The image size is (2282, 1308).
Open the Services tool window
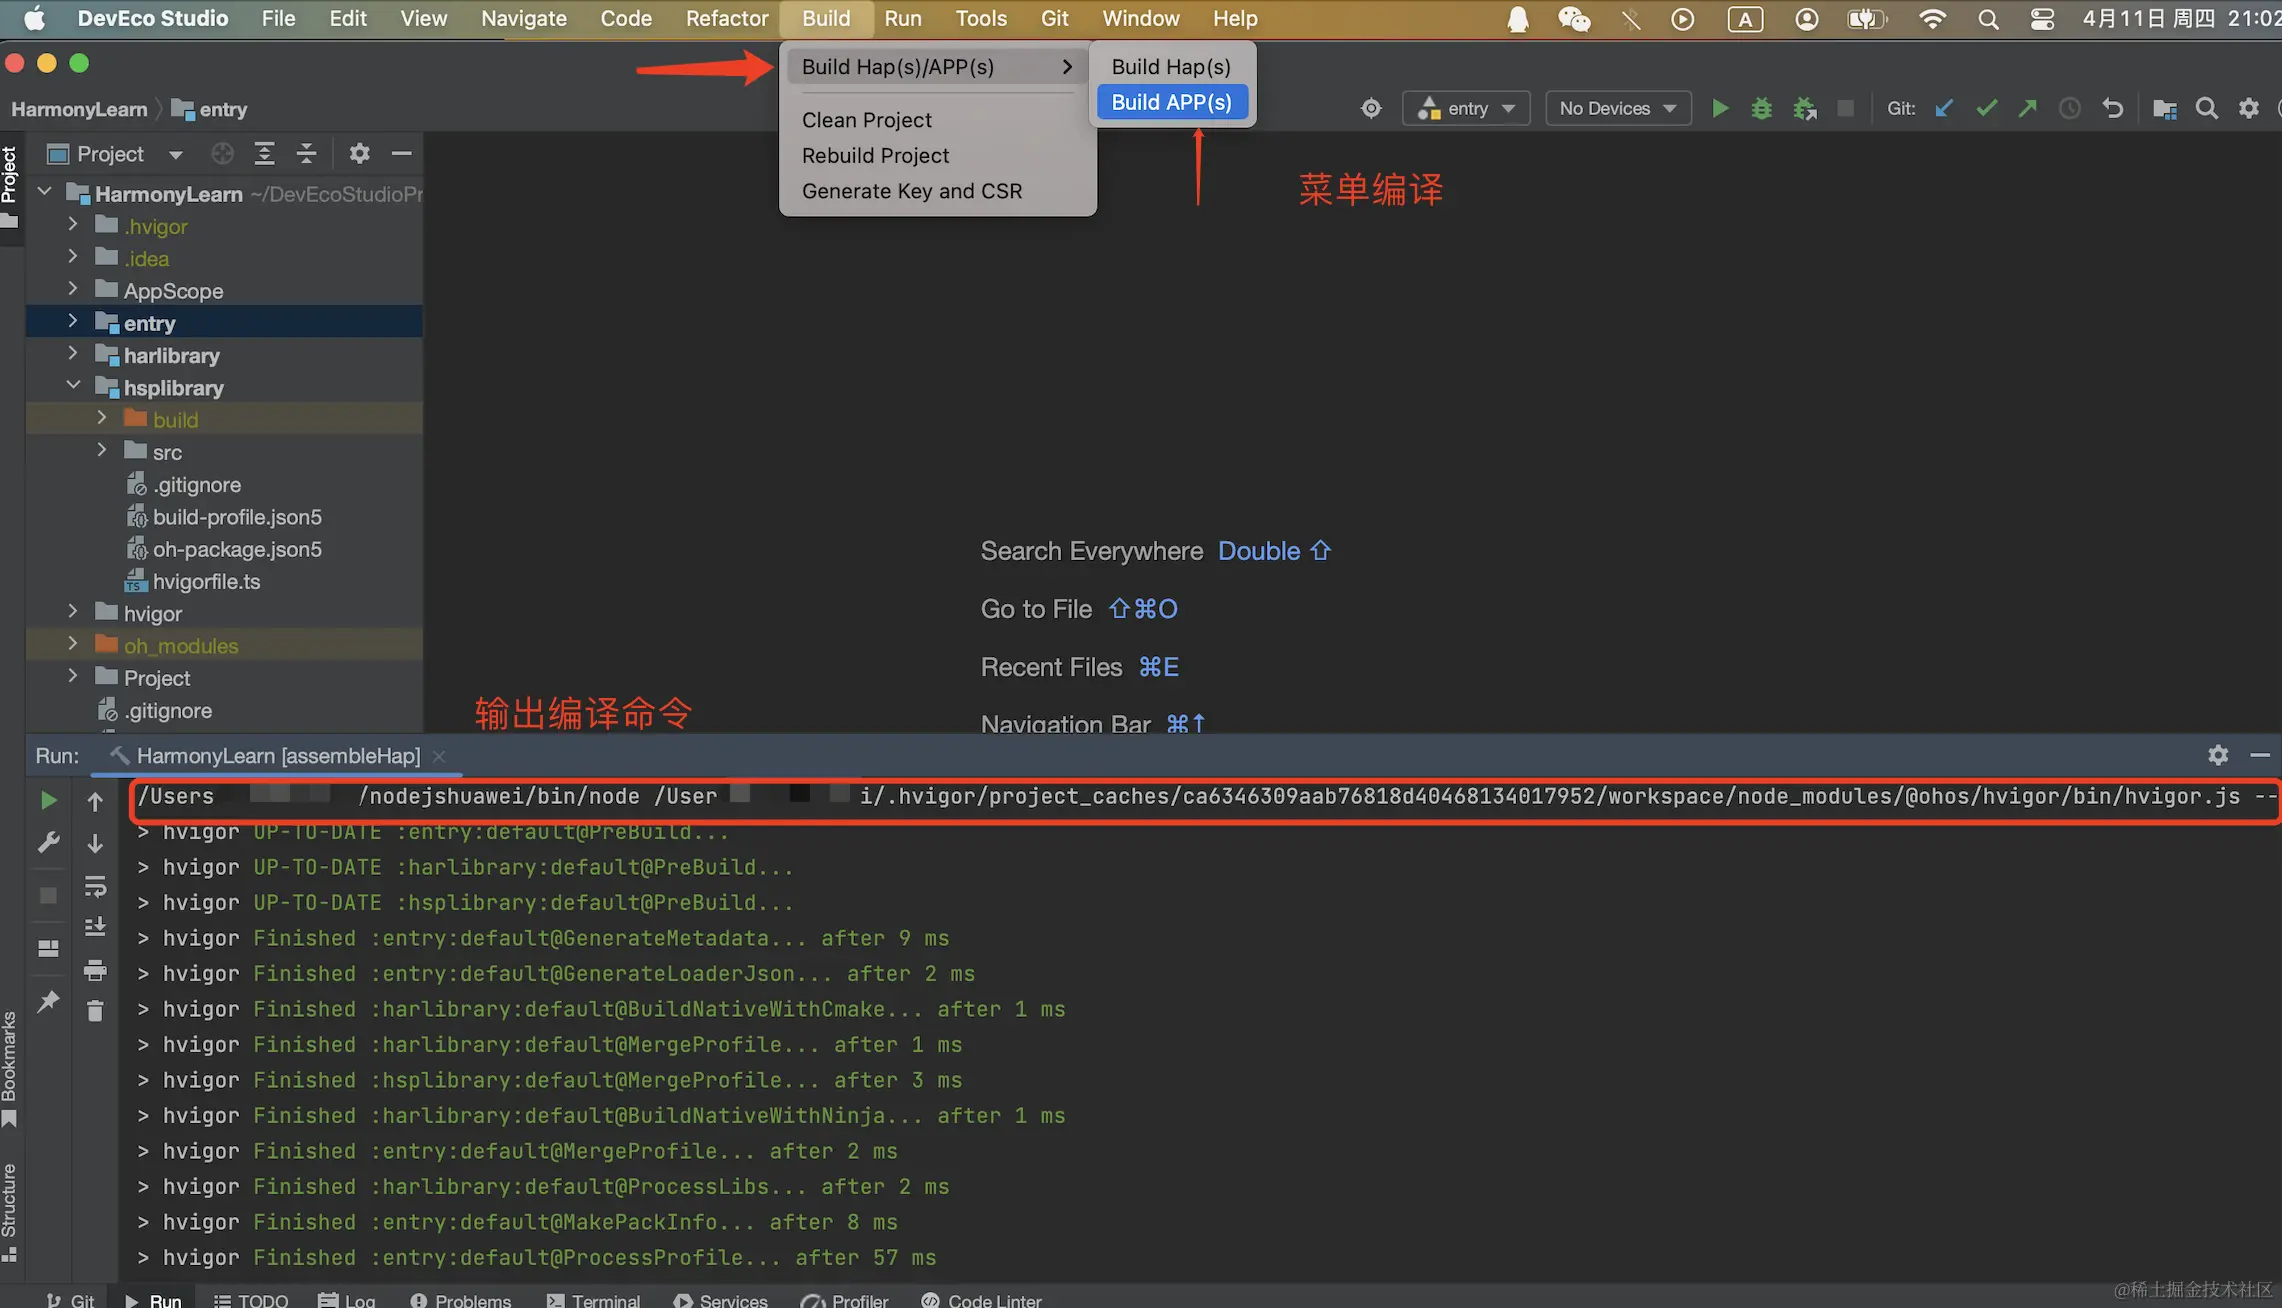(x=721, y=1300)
